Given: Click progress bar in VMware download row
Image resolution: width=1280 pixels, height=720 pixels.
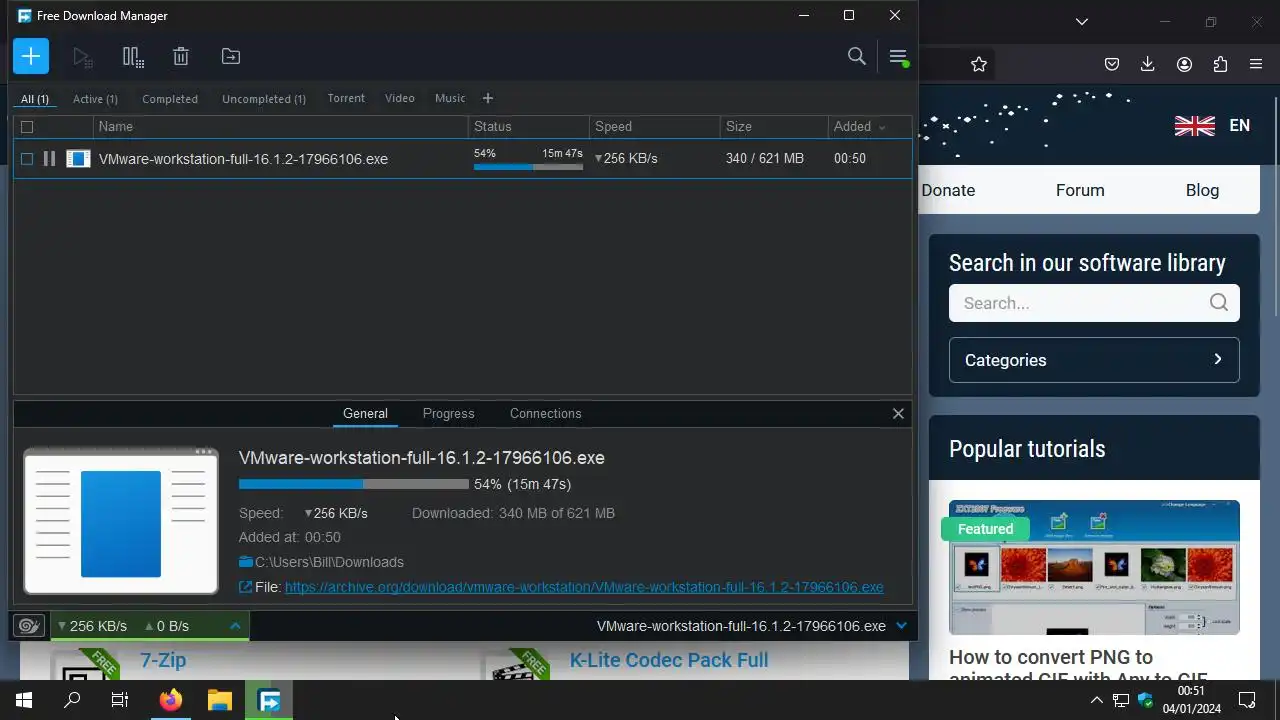Looking at the screenshot, I should pos(528,167).
